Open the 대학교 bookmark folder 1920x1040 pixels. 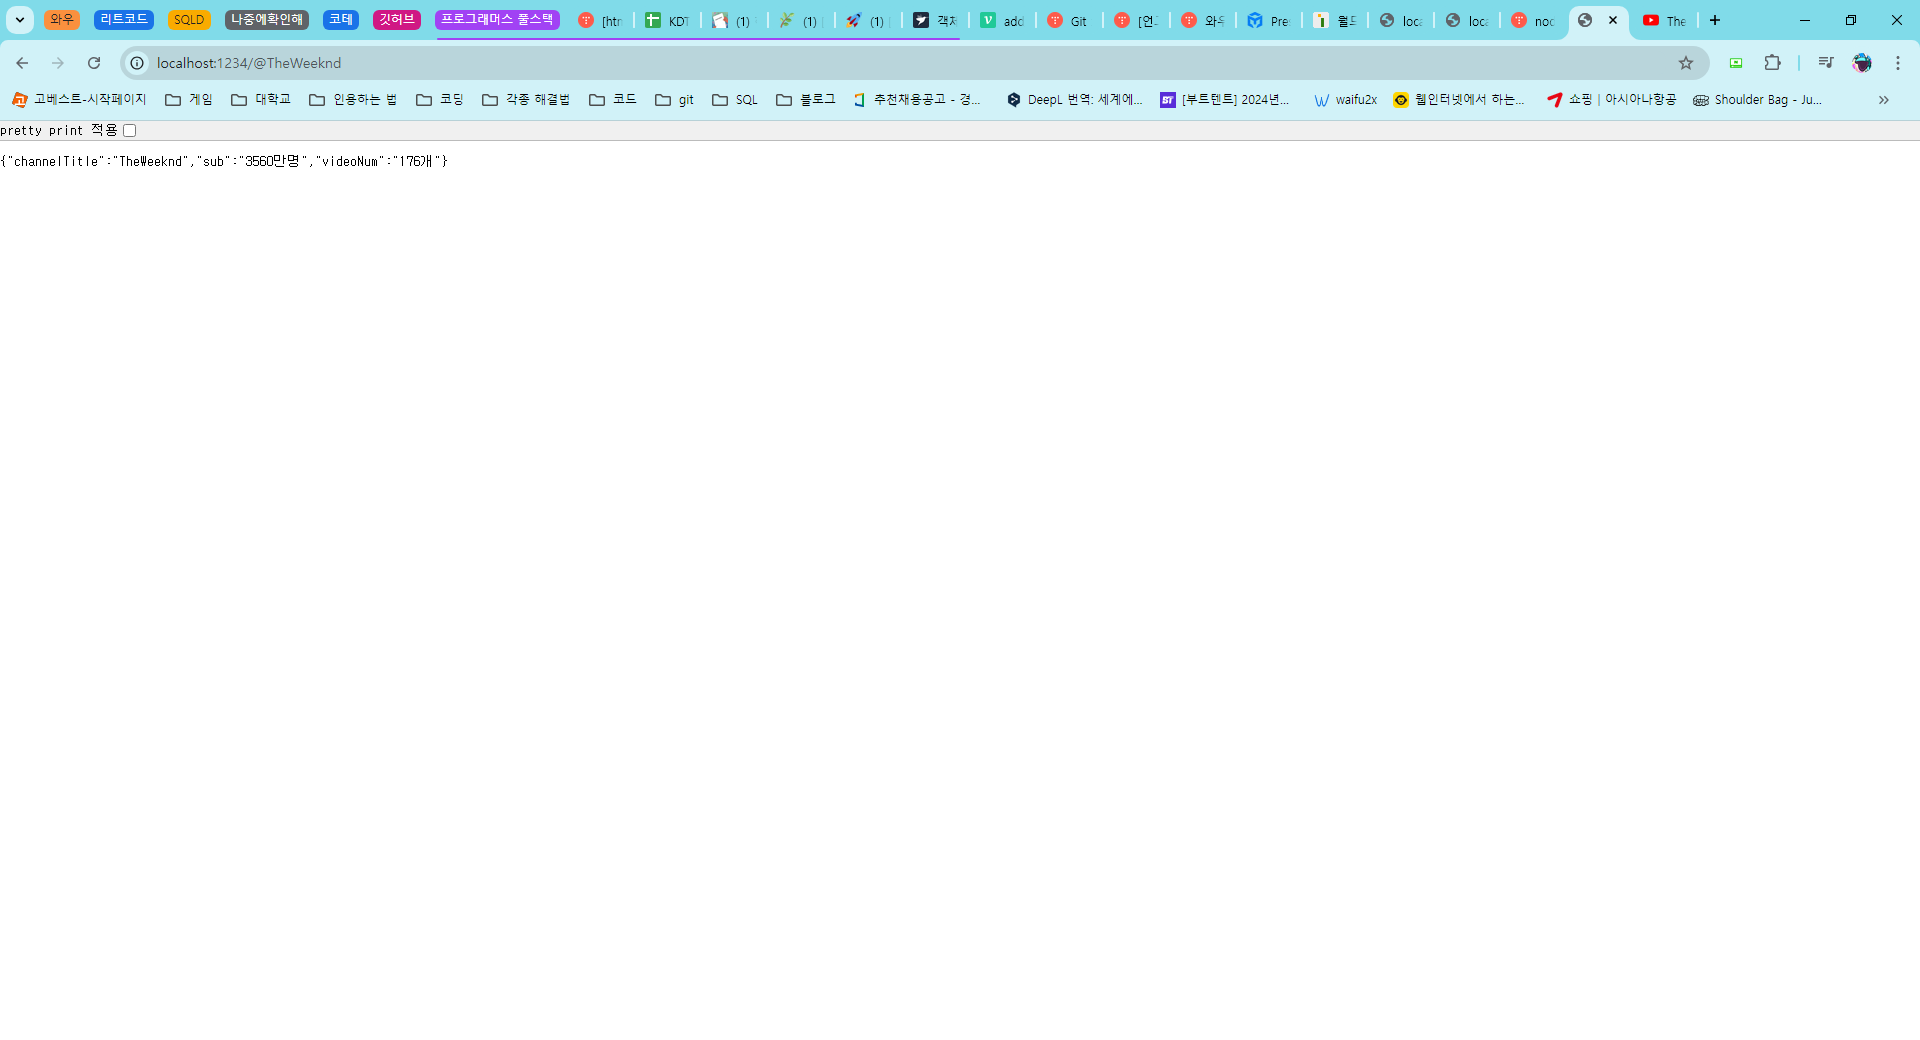click(261, 100)
